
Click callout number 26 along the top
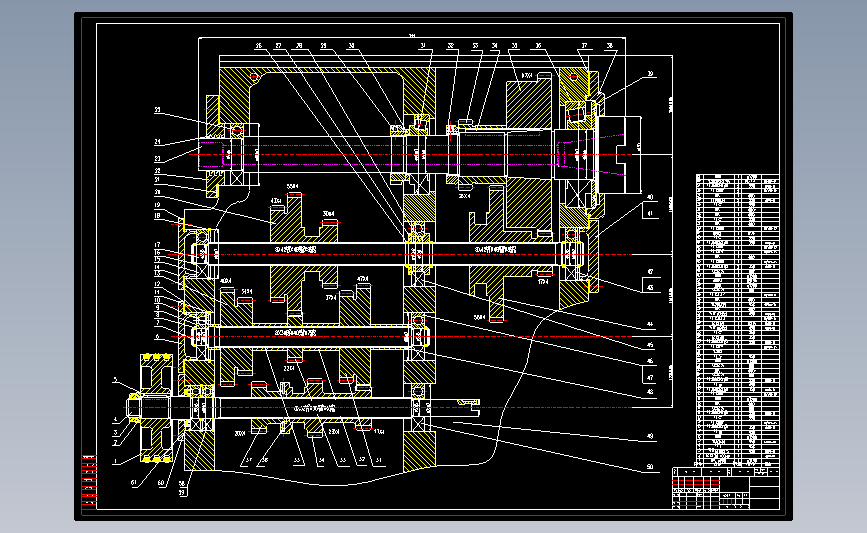click(259, 46)
